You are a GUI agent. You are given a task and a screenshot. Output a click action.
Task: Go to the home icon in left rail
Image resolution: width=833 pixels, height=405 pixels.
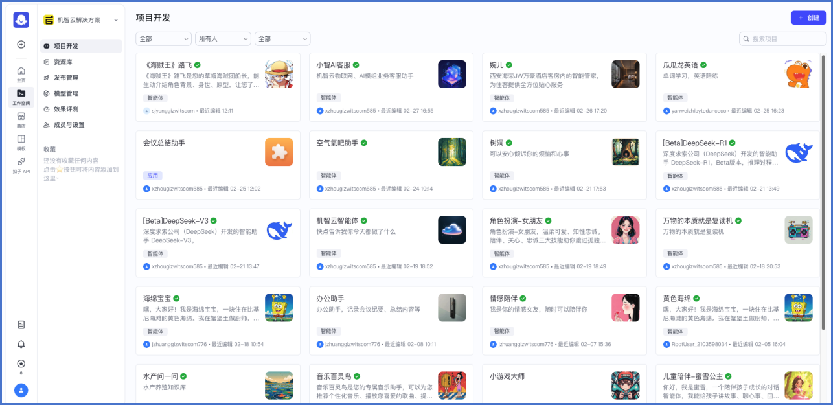pos(21,70)
